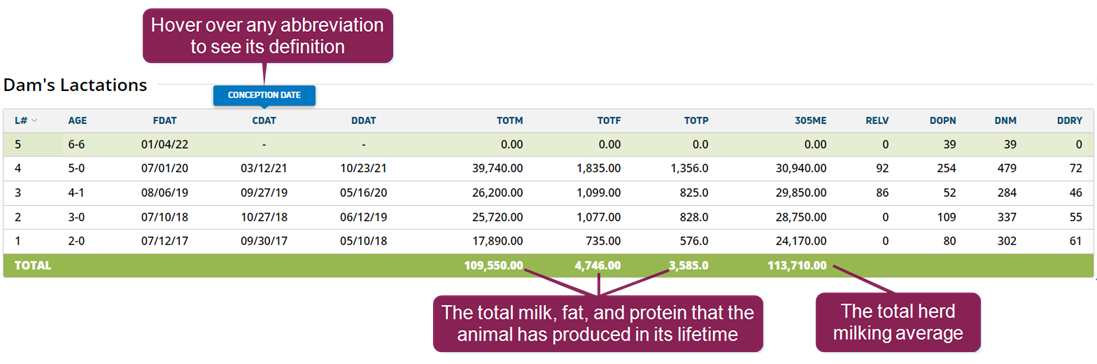The image size is (1097, 364).
Task: Sort by the AGE column header
Action: click(x=78, y=120)
